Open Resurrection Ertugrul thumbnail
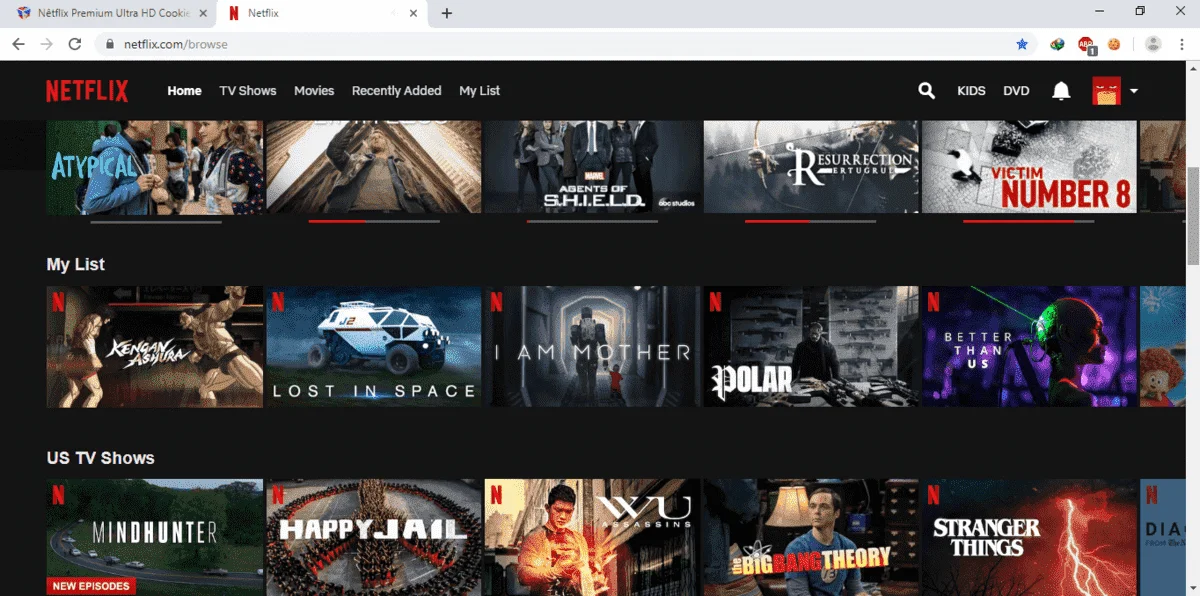Screen dimensions: 1200x596 point(811,167)
